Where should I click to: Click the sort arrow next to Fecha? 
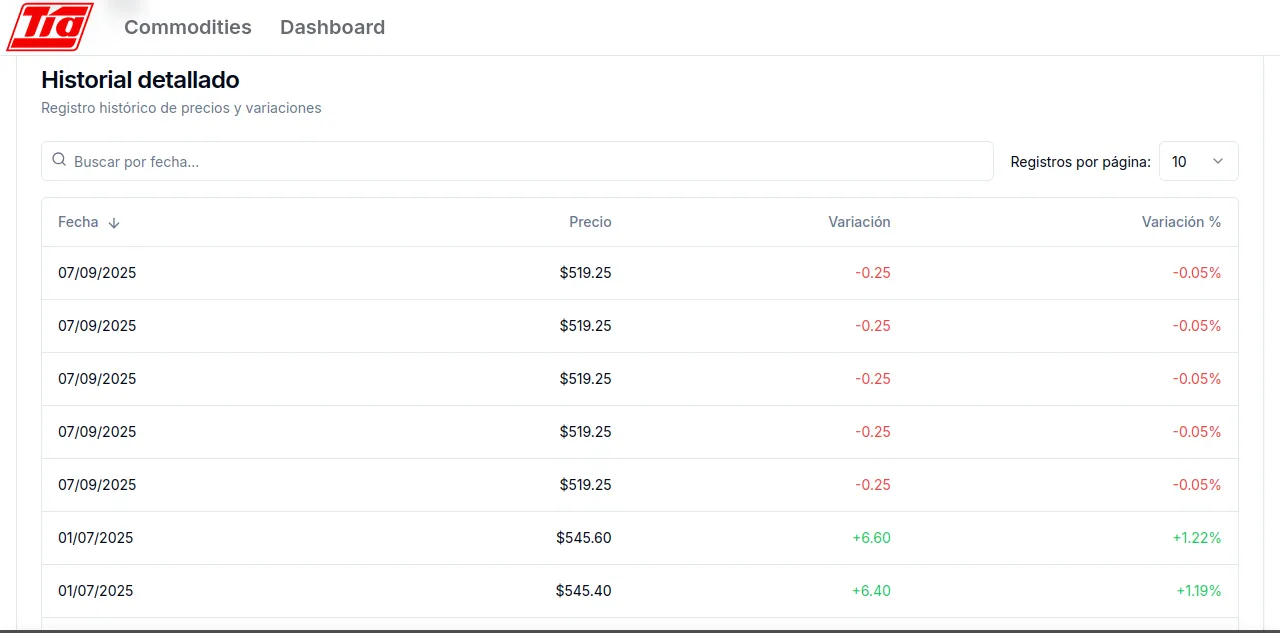pos(113,222)
